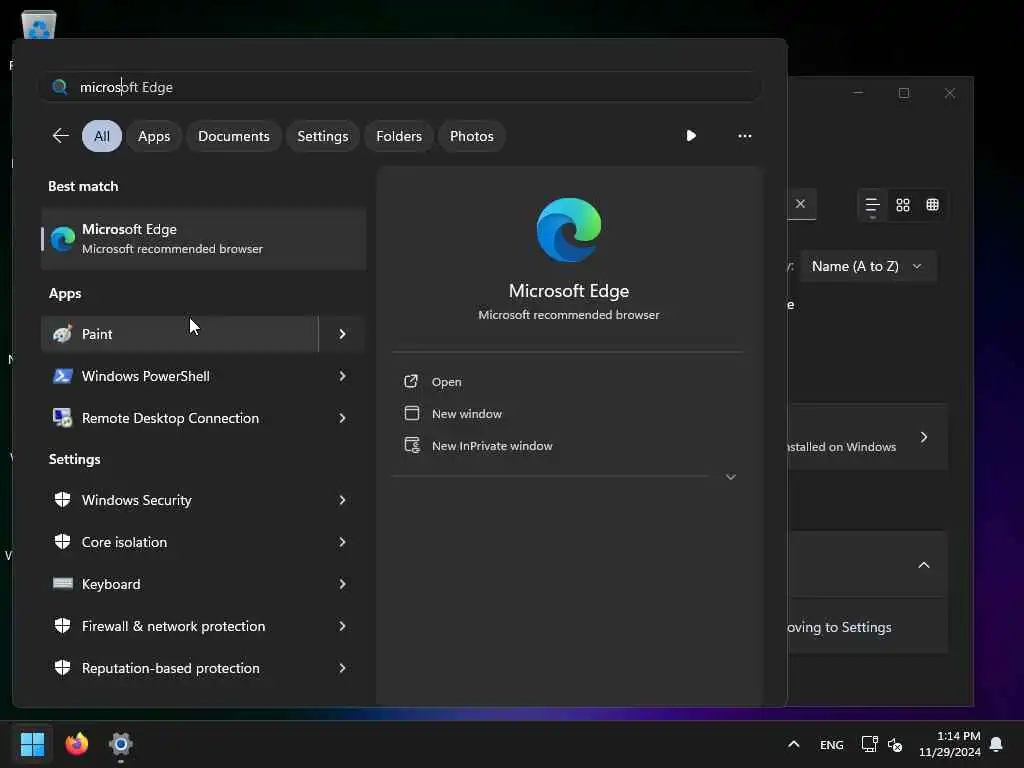Select grid view in Settings window
This screenshot has width=1024, height=768.
click(903, 205)
